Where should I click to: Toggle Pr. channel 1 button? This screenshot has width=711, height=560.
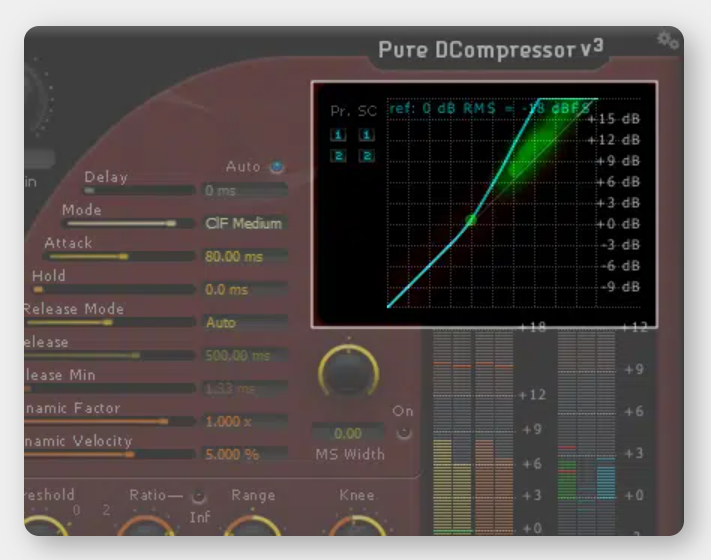pyautogui.click(x=338, y=135)
